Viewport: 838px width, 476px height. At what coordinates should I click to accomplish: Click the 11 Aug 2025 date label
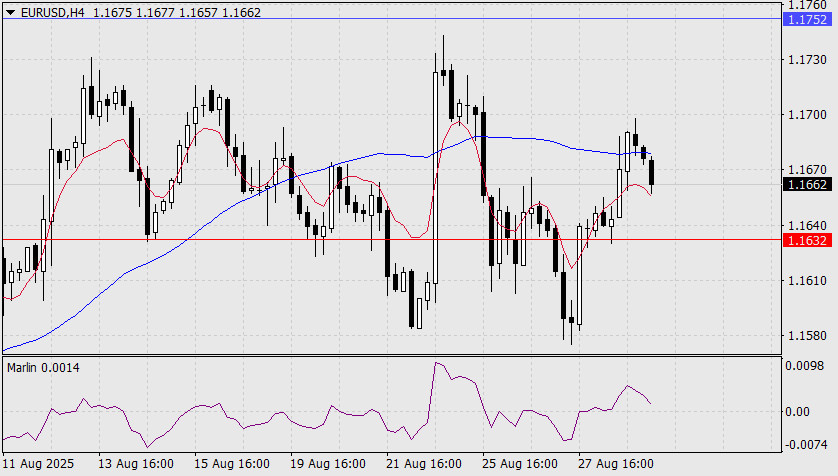[38, 463]
